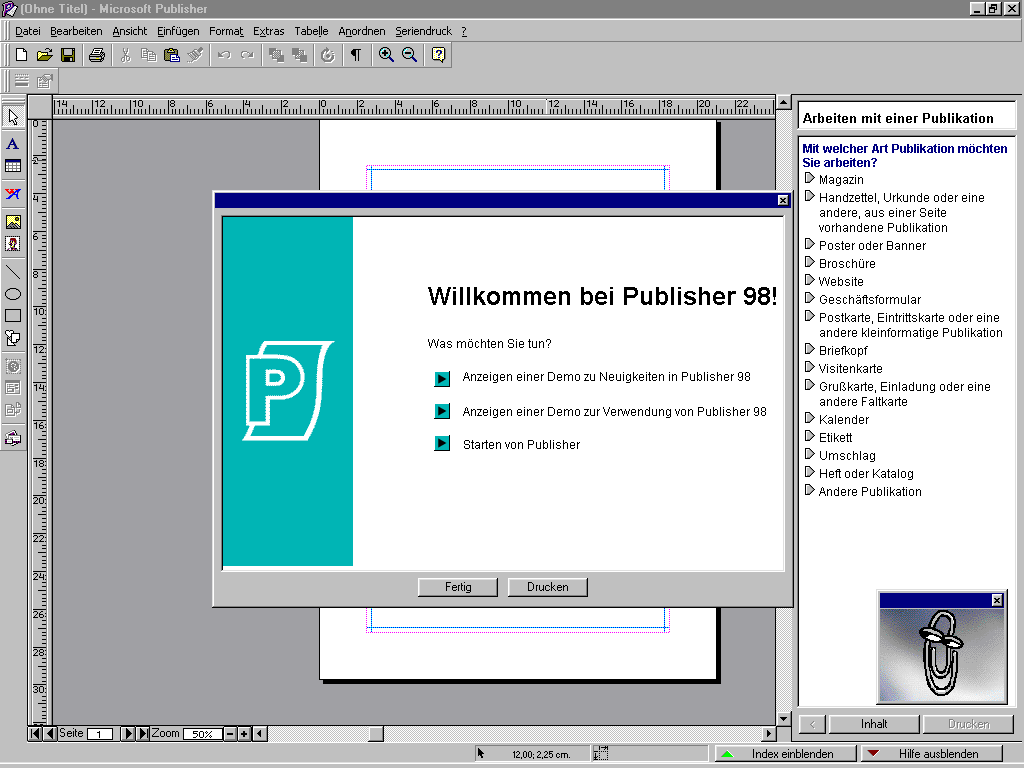
Task: Click the Fertig button
Action: (457, 587)
